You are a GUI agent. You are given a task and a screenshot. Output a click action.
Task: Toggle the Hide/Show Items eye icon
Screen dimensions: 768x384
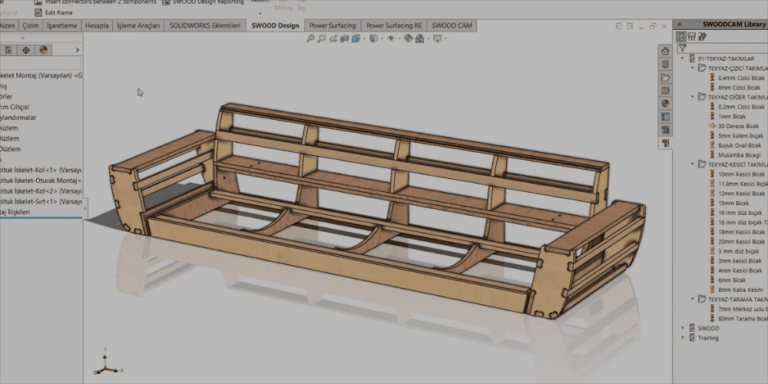[391, 38]
